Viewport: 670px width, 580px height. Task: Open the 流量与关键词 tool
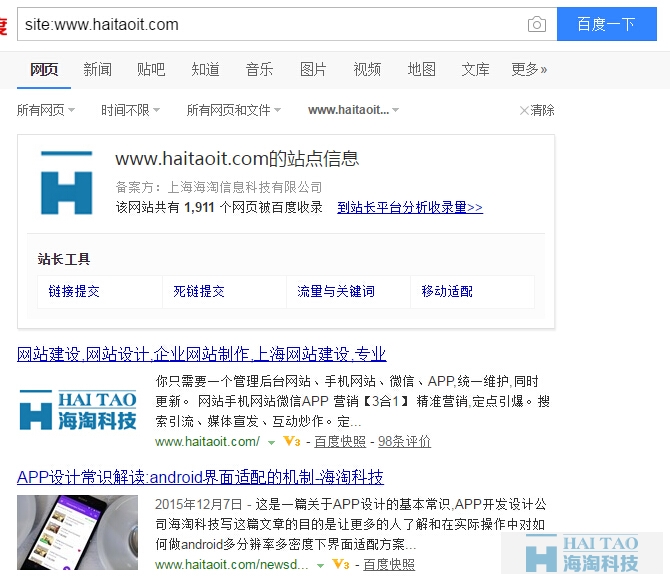336,291
